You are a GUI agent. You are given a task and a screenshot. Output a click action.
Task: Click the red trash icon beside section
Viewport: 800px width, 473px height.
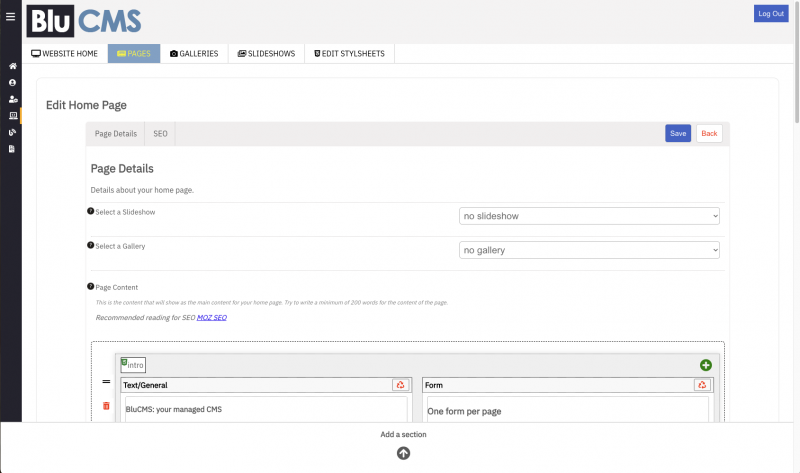click(107, 406)
